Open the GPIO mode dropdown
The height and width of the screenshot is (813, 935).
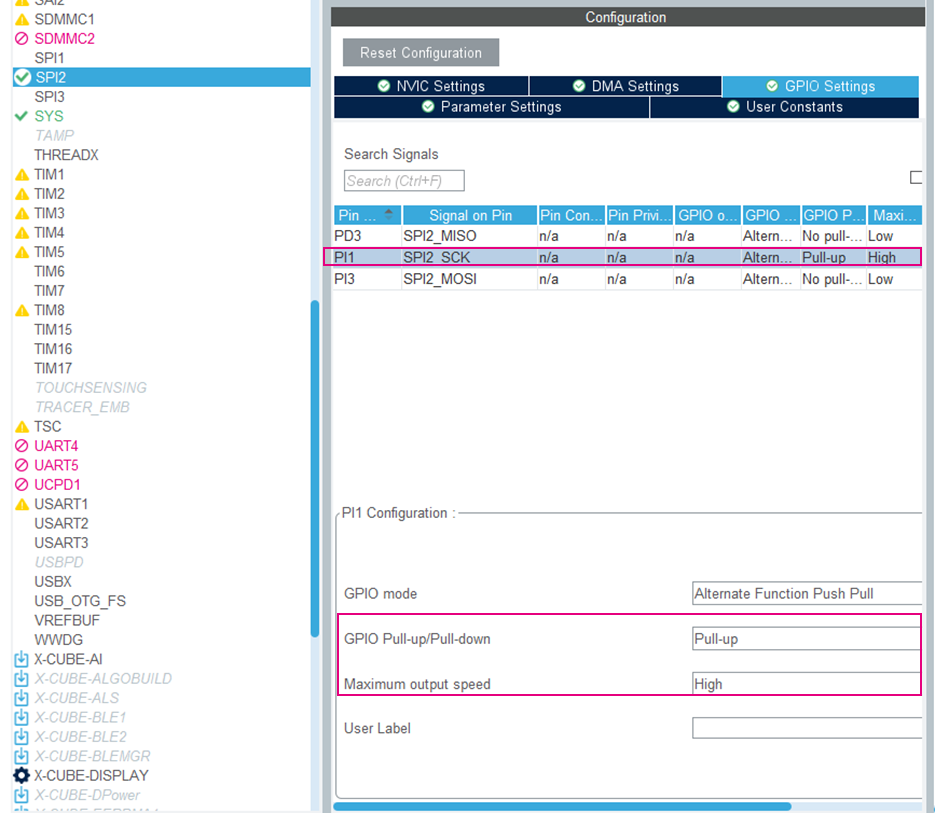coord(807,593)
